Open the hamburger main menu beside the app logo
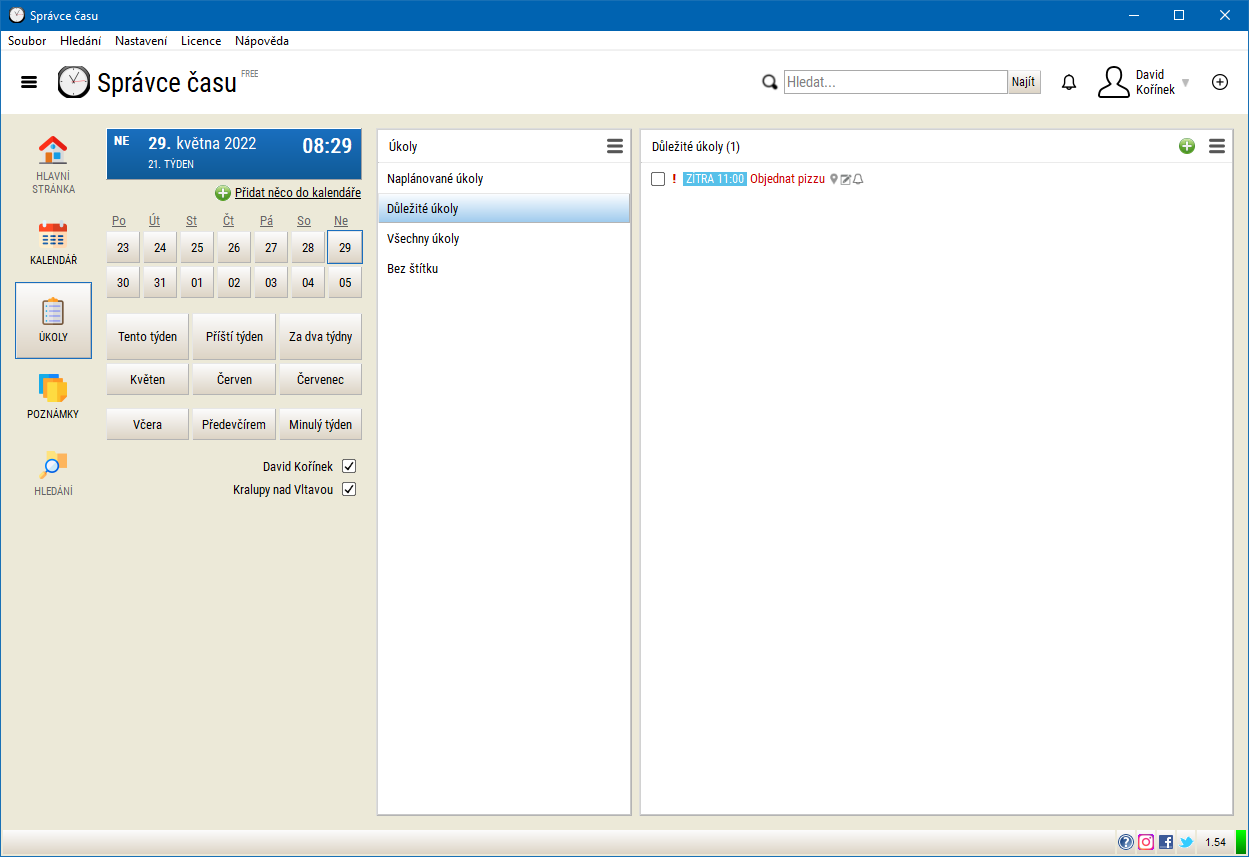 click(x=29, y=82)
